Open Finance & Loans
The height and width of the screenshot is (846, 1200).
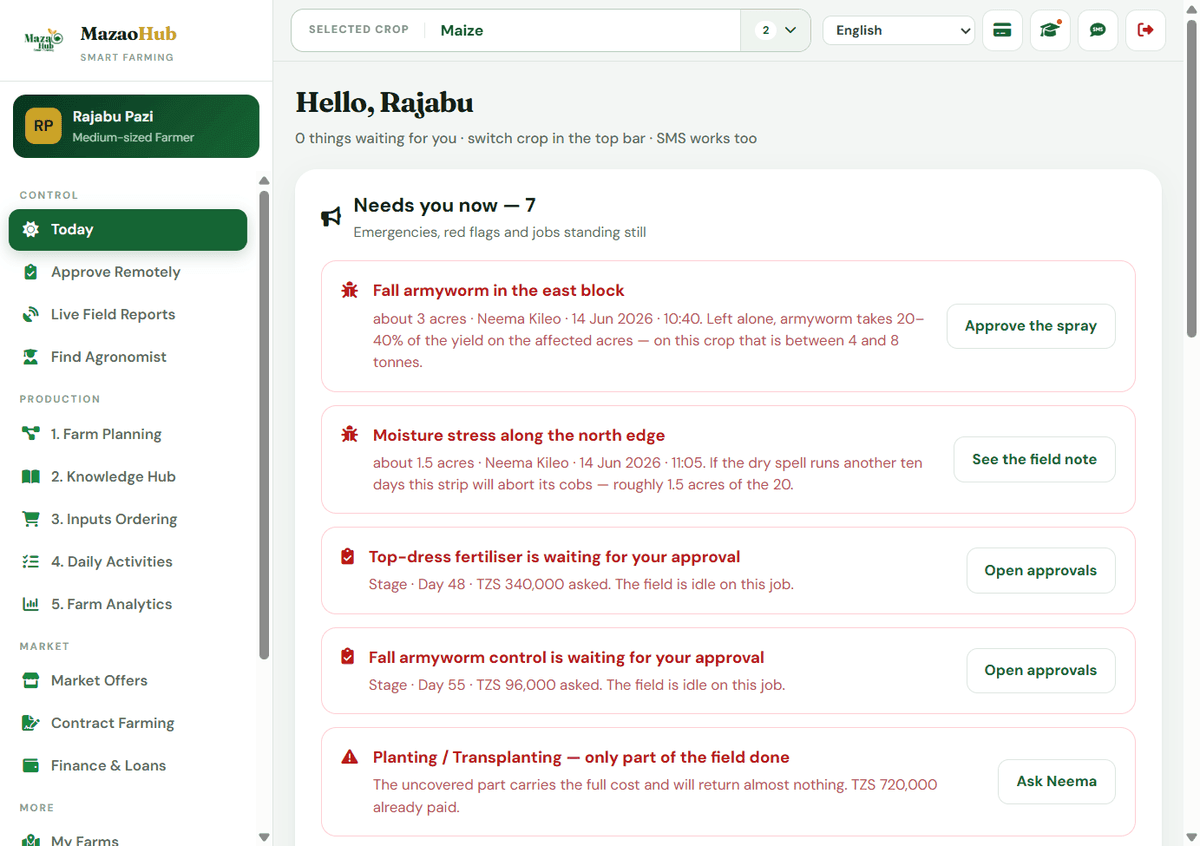(128, 765)
